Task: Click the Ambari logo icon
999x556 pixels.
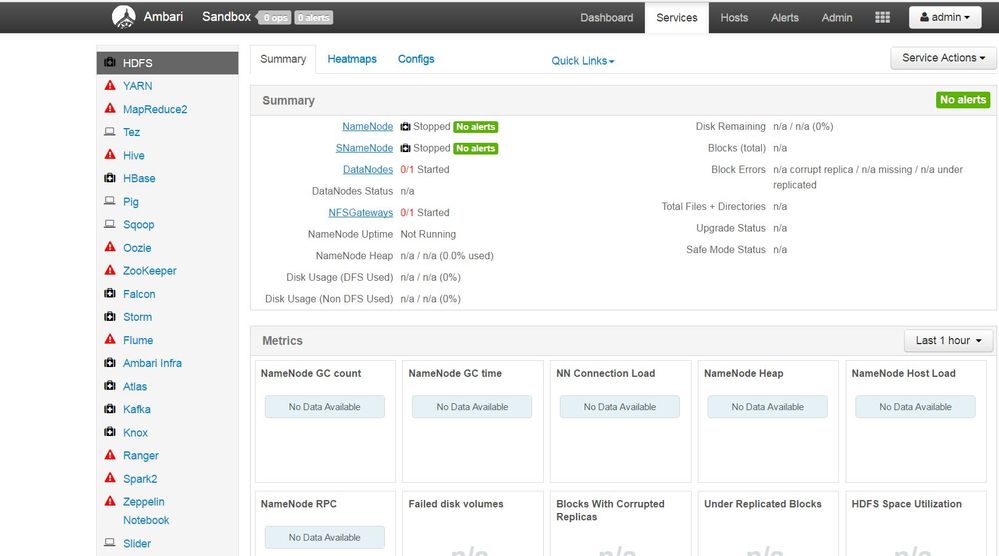Action: tap(124, 17)
